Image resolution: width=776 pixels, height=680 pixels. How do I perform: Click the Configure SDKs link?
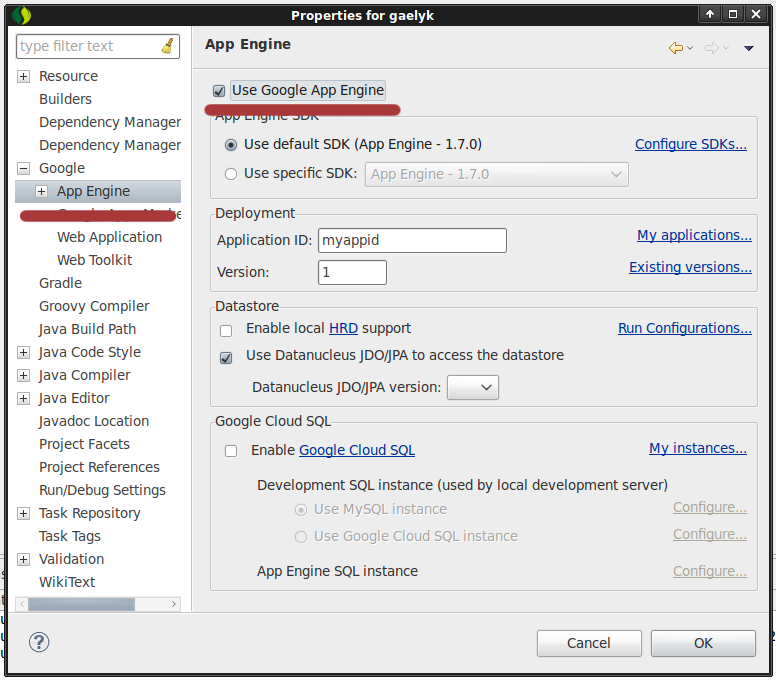(691, 144)
